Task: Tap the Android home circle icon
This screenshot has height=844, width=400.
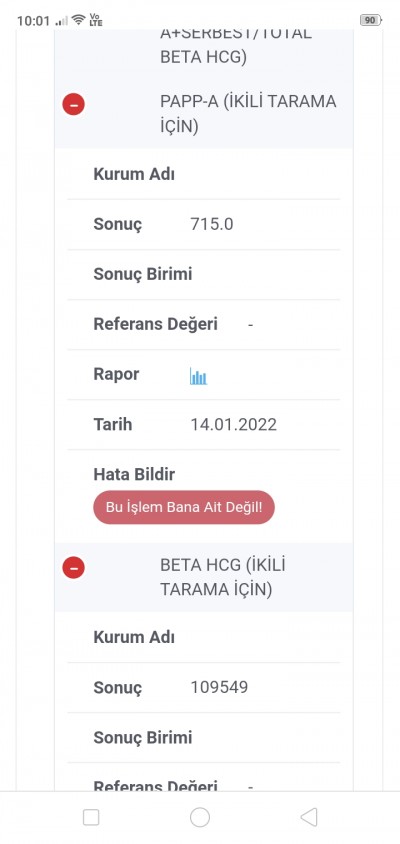Action: (x=200, y=817)
